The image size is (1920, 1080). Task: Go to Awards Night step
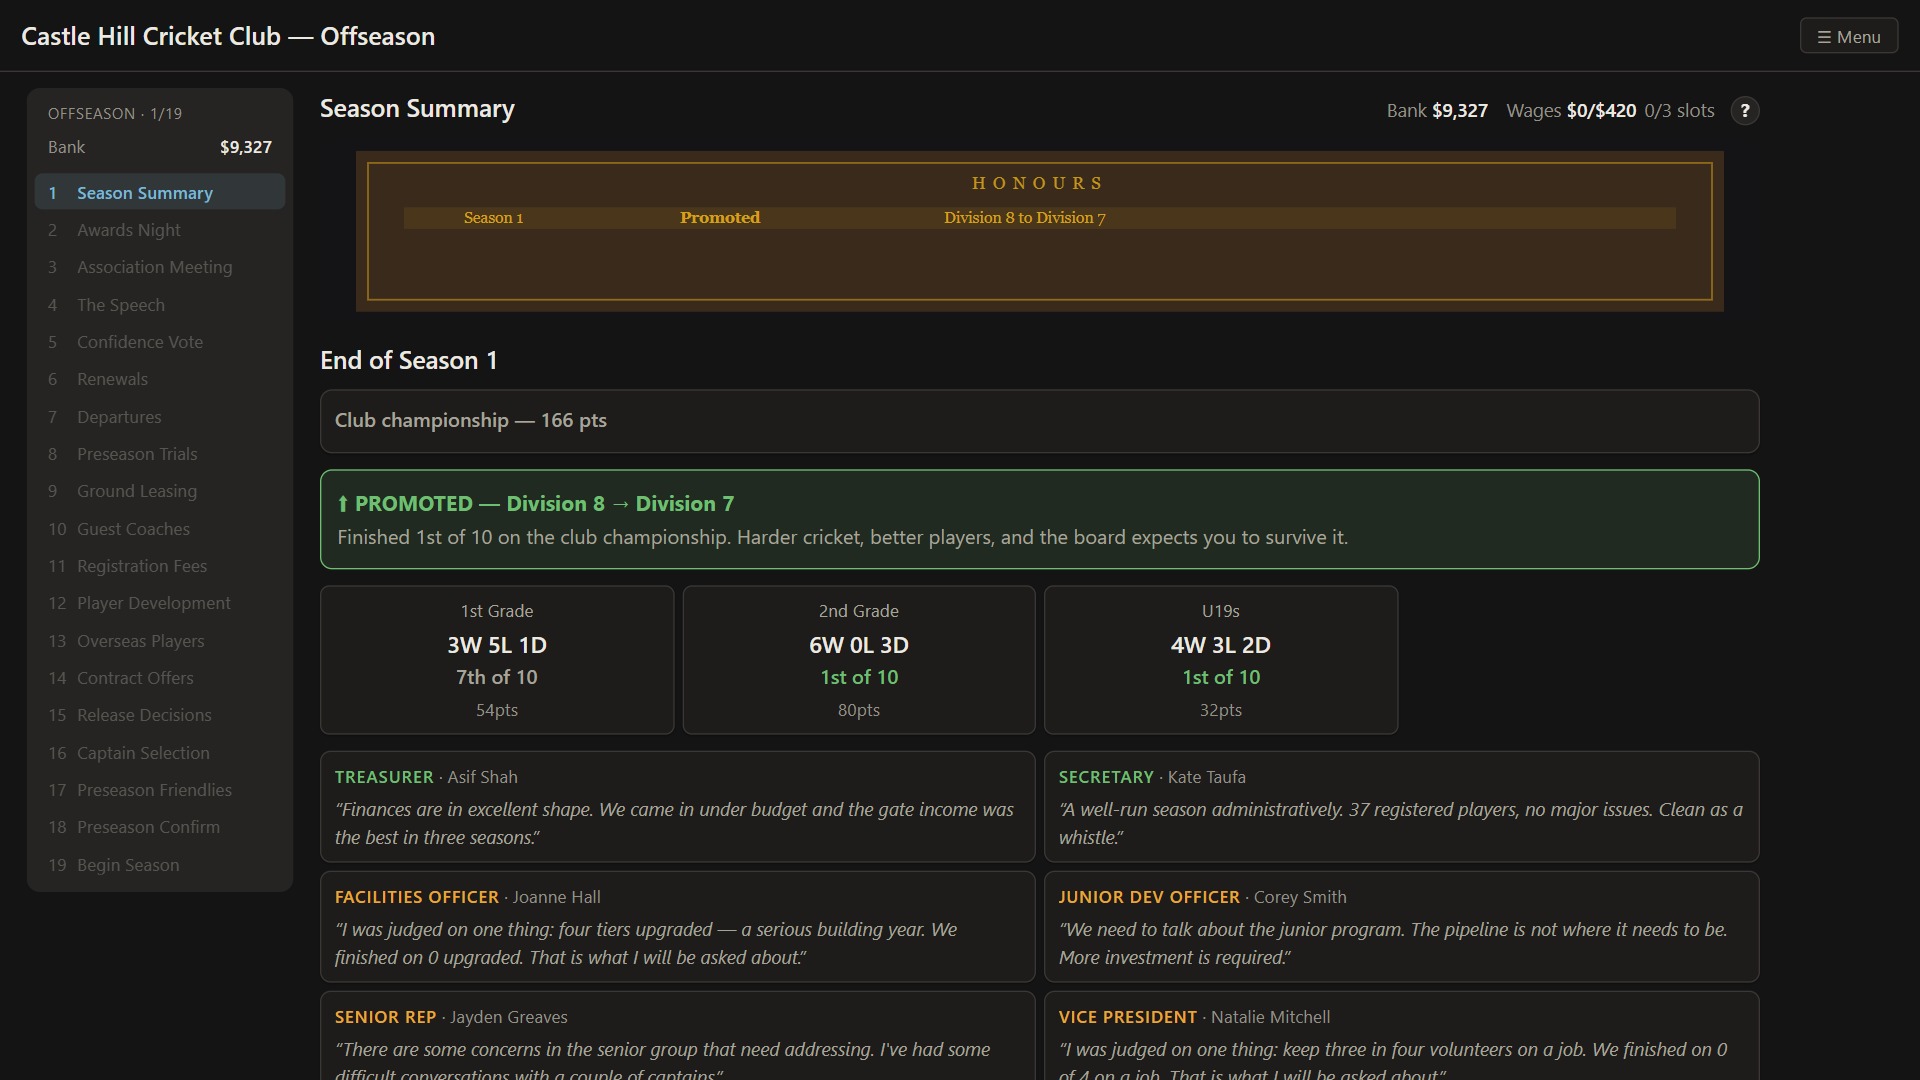pyautogui.click(x=160, y=230)
